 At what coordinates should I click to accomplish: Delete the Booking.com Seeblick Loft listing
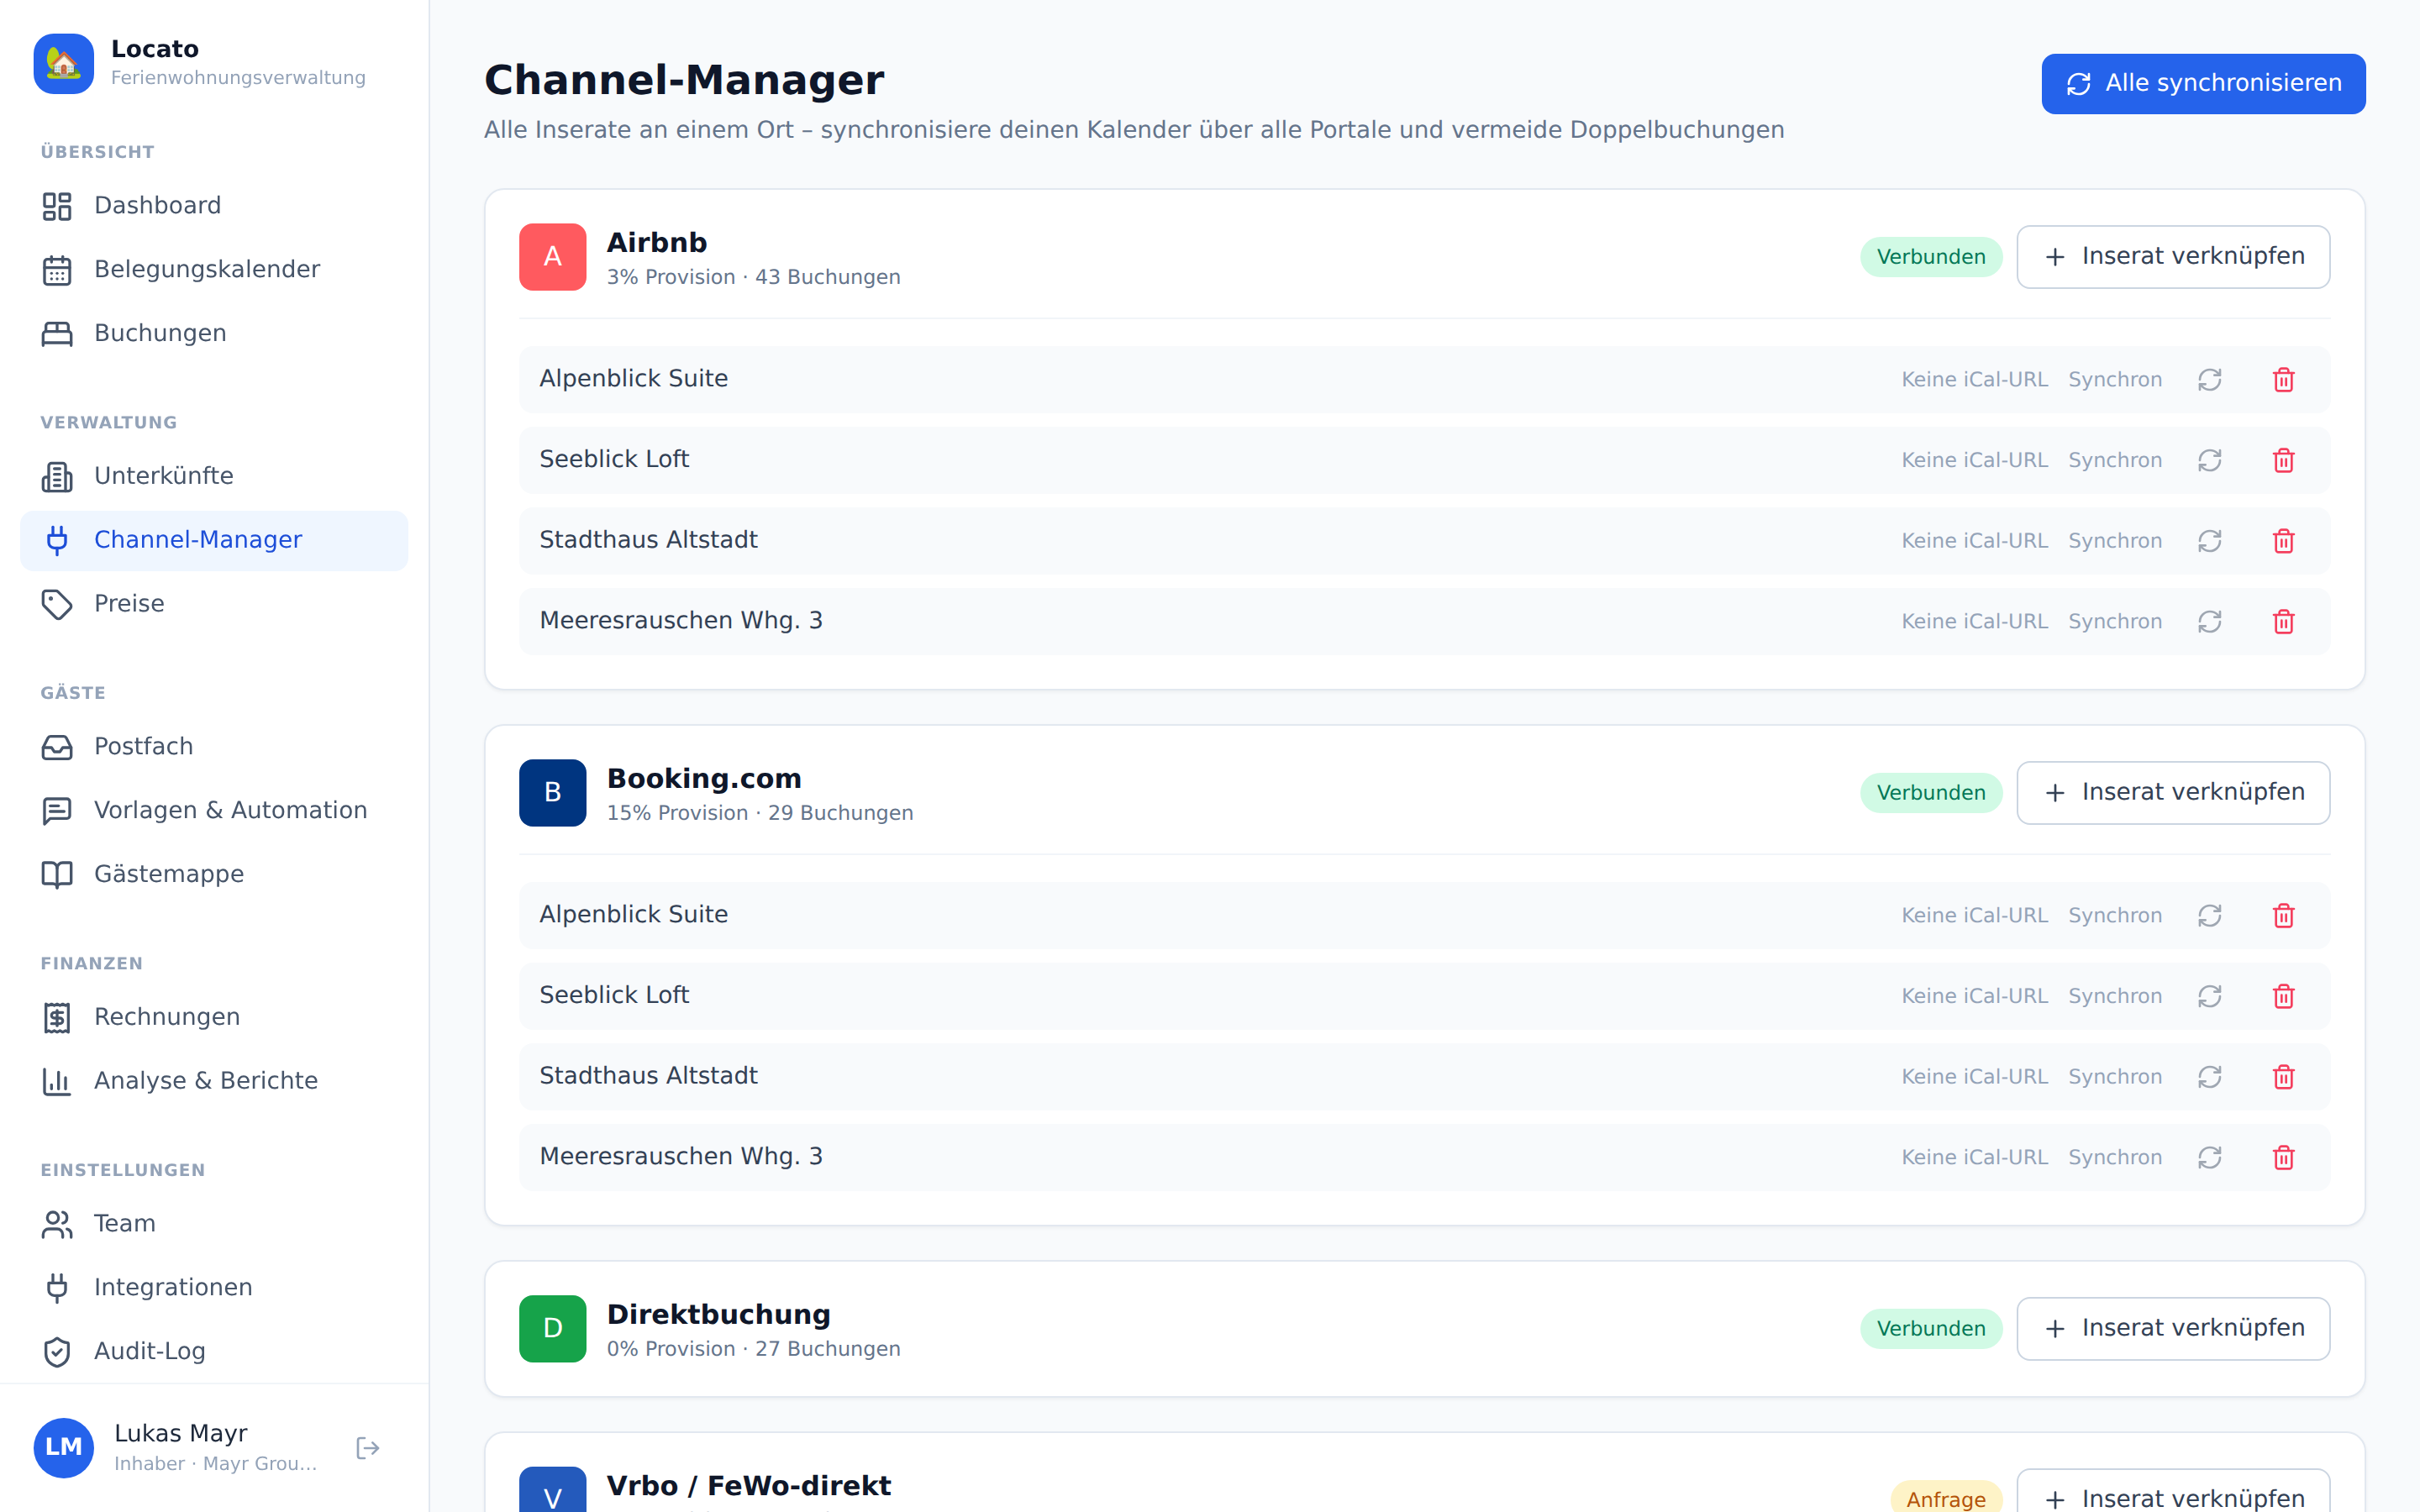coord(2284,997)
